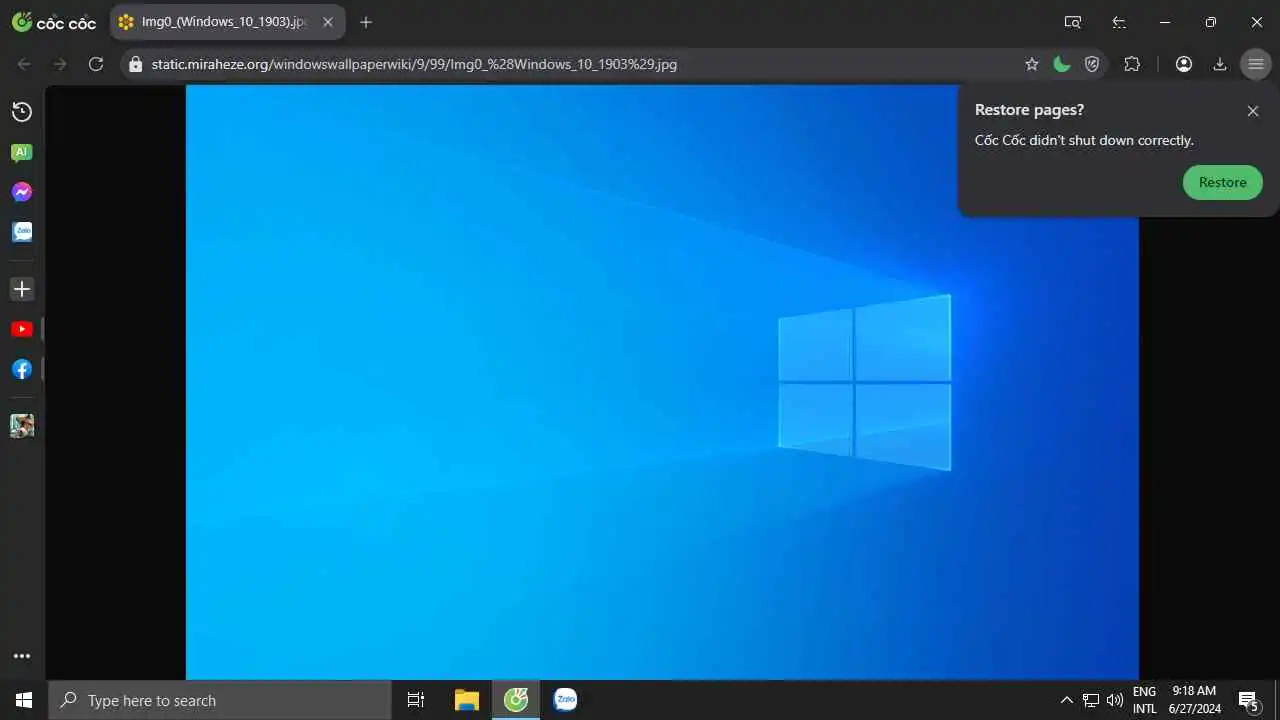Open the ad-block shield icon
1280x720 pixels.
point(1092,64)
